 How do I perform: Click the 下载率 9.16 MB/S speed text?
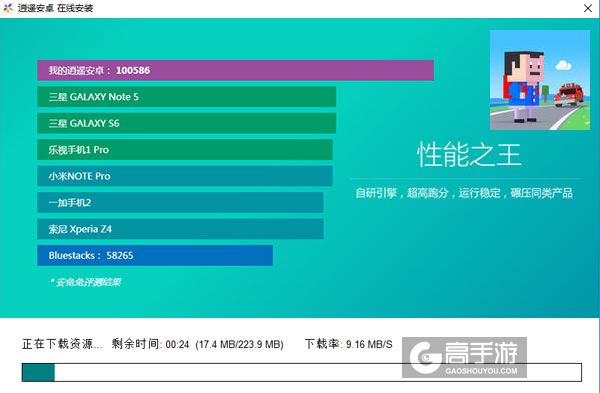pyautogui.click(x=349, y=344)
